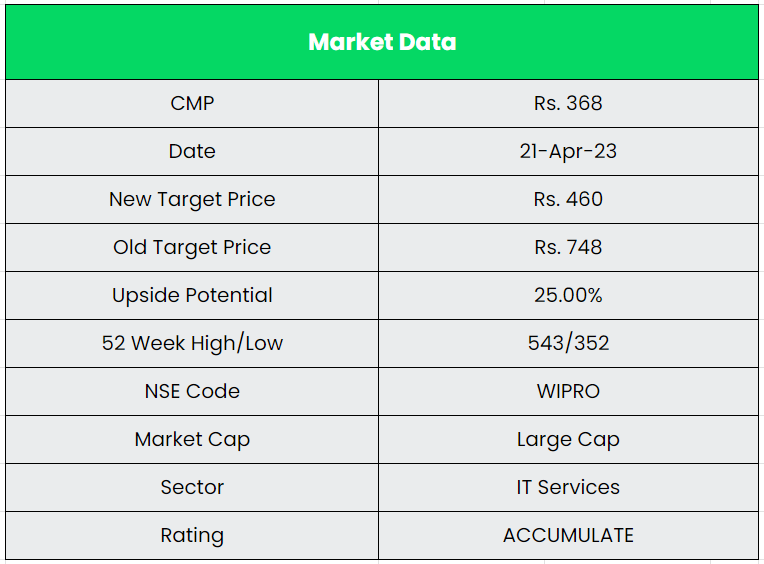Viewport: 764px width, 564px height.
Task: Select the NSE Code label cell
Action: (192, 391)
